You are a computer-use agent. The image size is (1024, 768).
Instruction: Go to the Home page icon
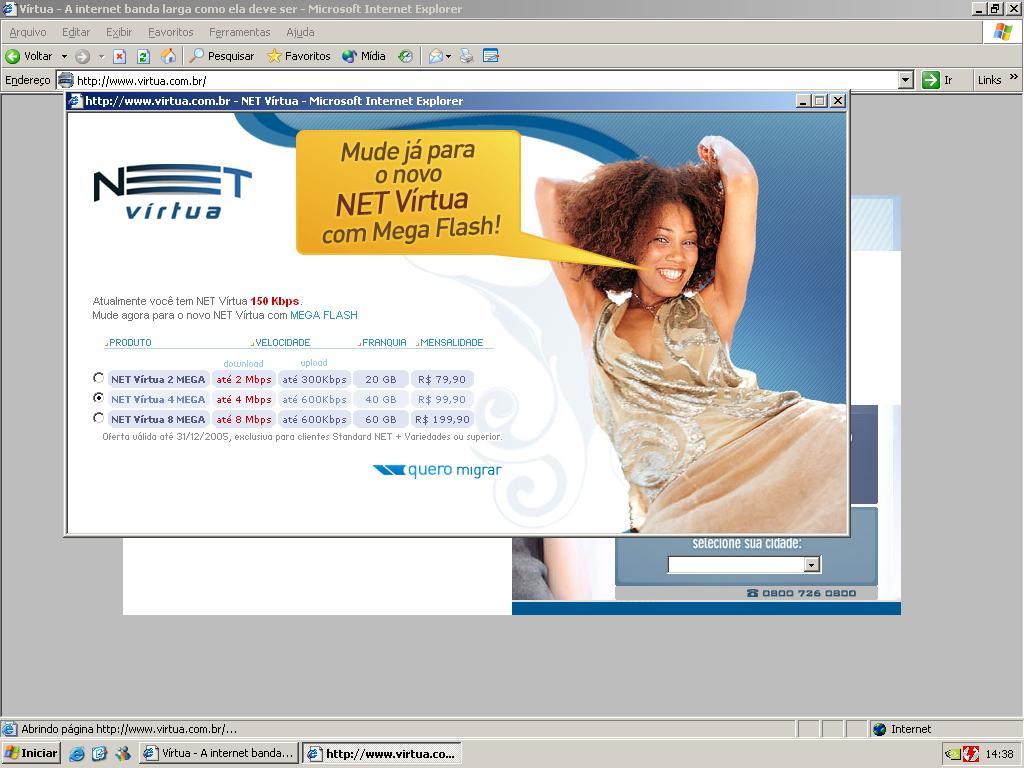(x=168, y=56)
